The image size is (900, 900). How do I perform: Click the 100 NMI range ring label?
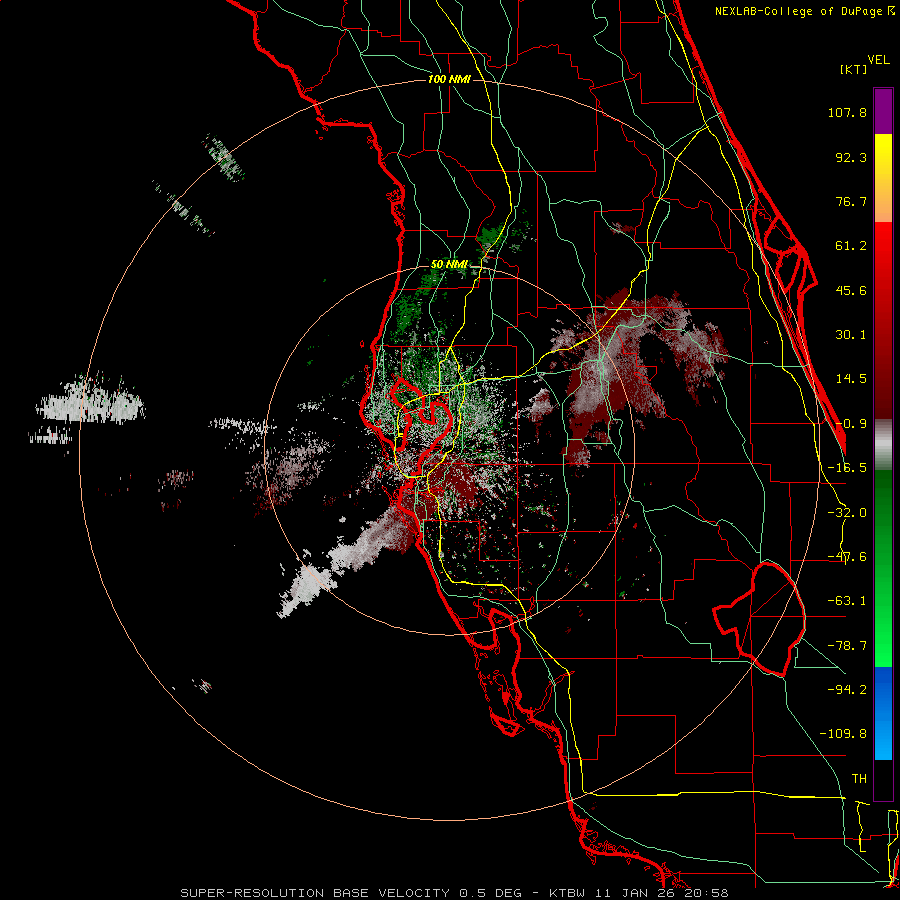tap(449, 79)
